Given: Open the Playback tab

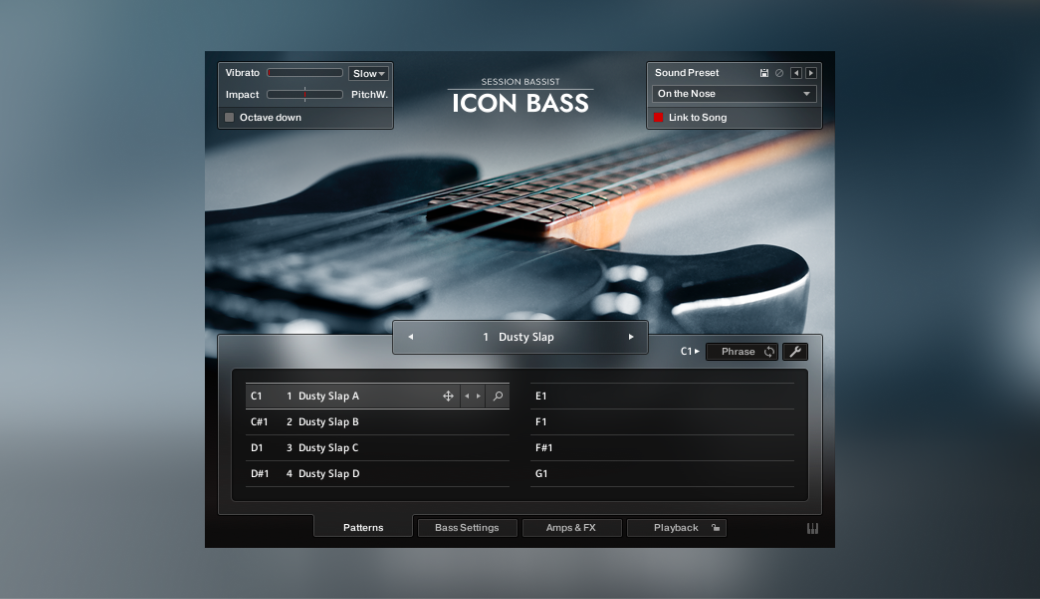Looking at the screenshot, I should (x=676, y=527).
